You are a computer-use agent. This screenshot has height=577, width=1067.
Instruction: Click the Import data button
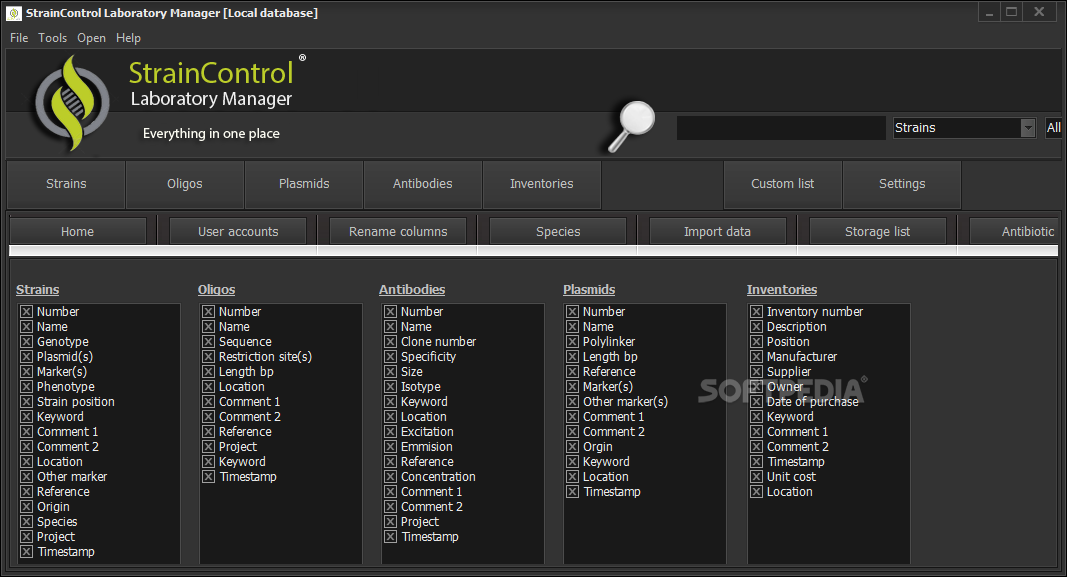717,231
